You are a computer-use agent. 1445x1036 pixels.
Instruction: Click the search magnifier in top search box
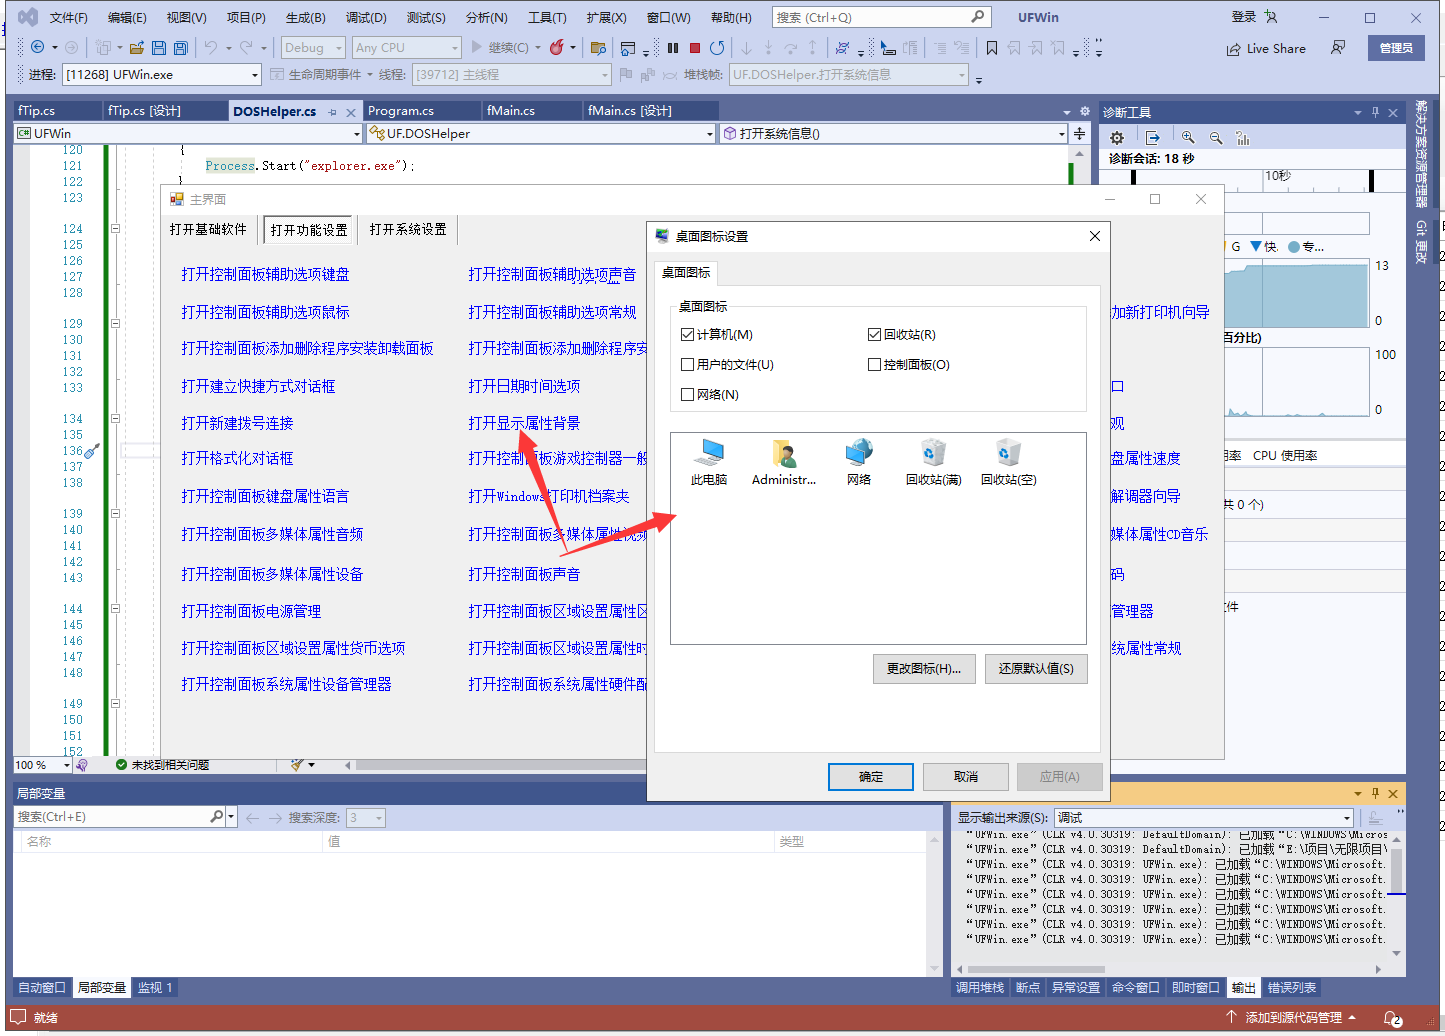coord(978,17)
